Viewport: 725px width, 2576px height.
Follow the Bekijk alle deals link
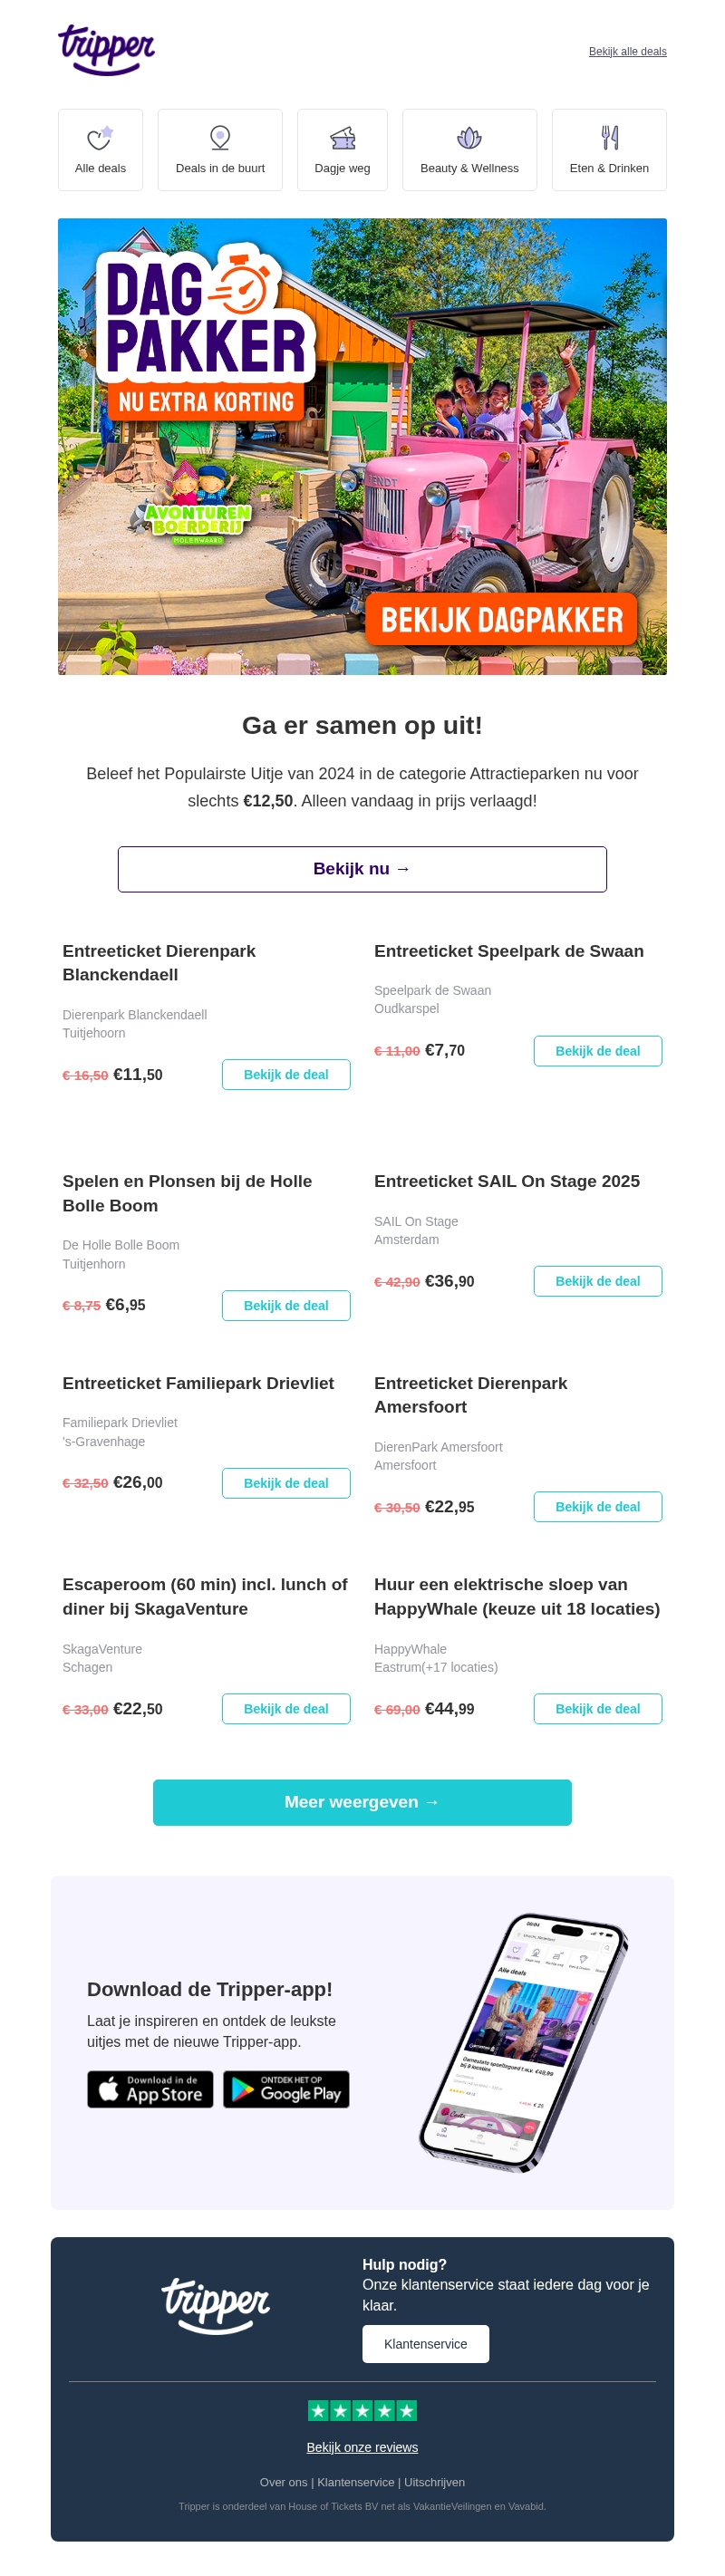(x=627, y=52)
